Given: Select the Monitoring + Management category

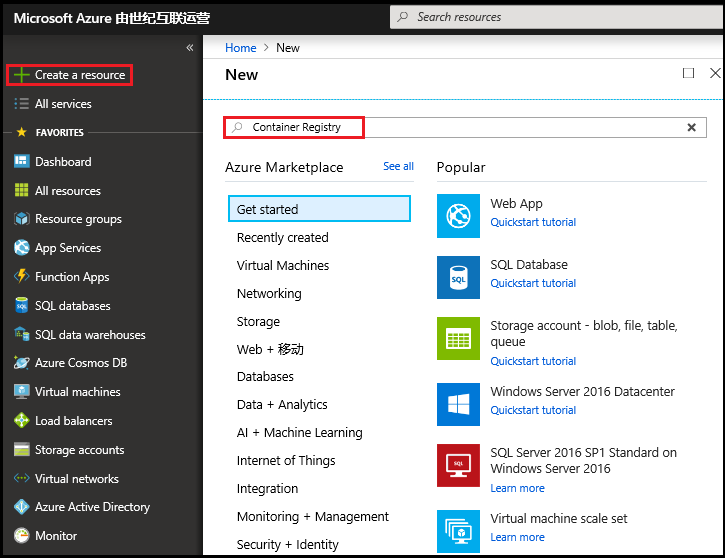Looking at the screenshot, I should (313, 516).
